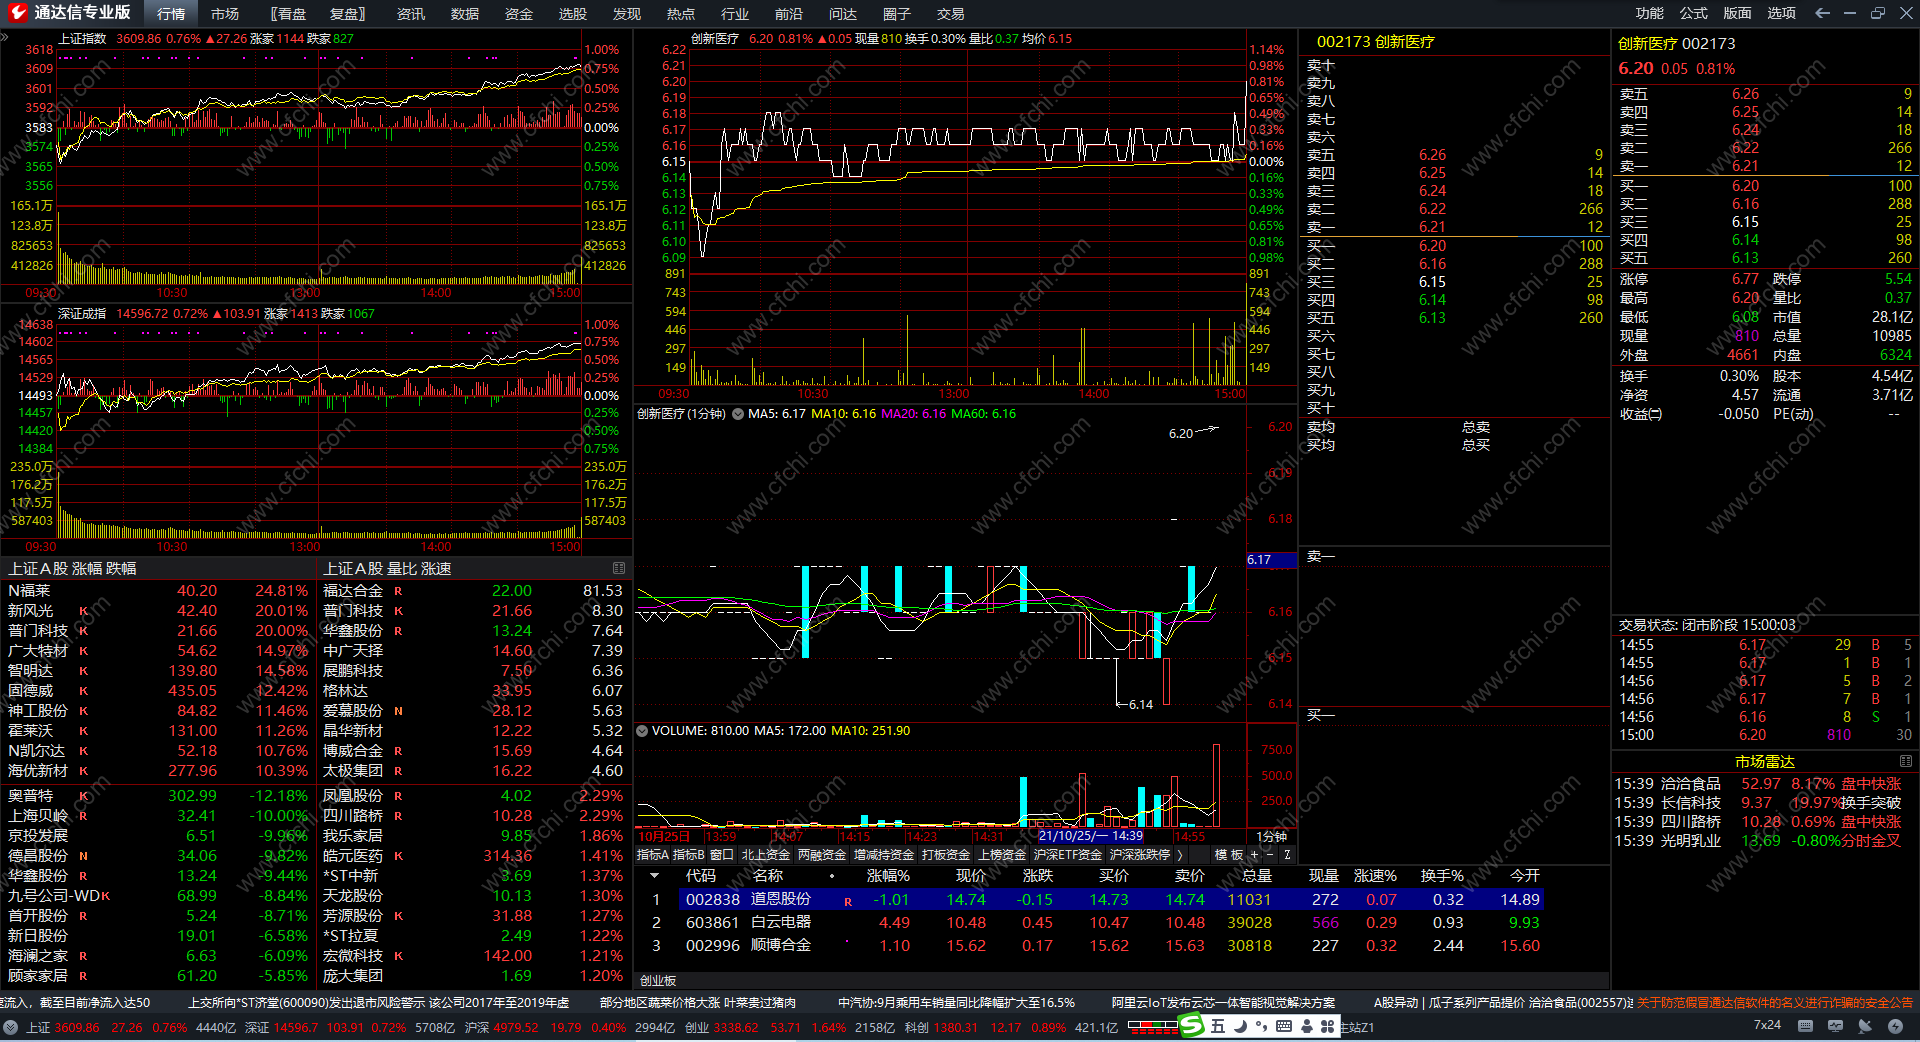Viewport: 1920px width, 1042px height.
Task: Click the Sogou S input method logo
Action: click(1192, 1026)
